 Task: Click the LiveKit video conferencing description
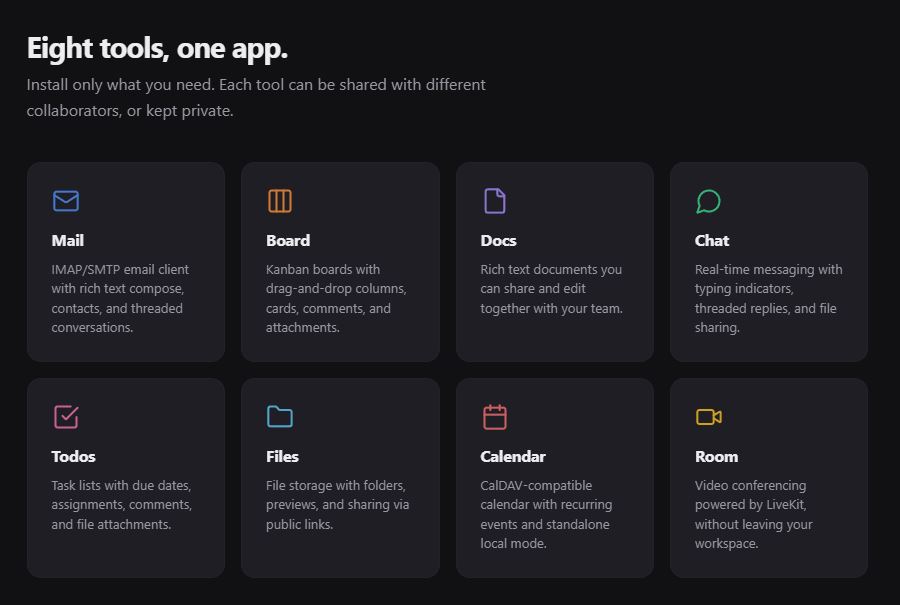click(753, 514)
